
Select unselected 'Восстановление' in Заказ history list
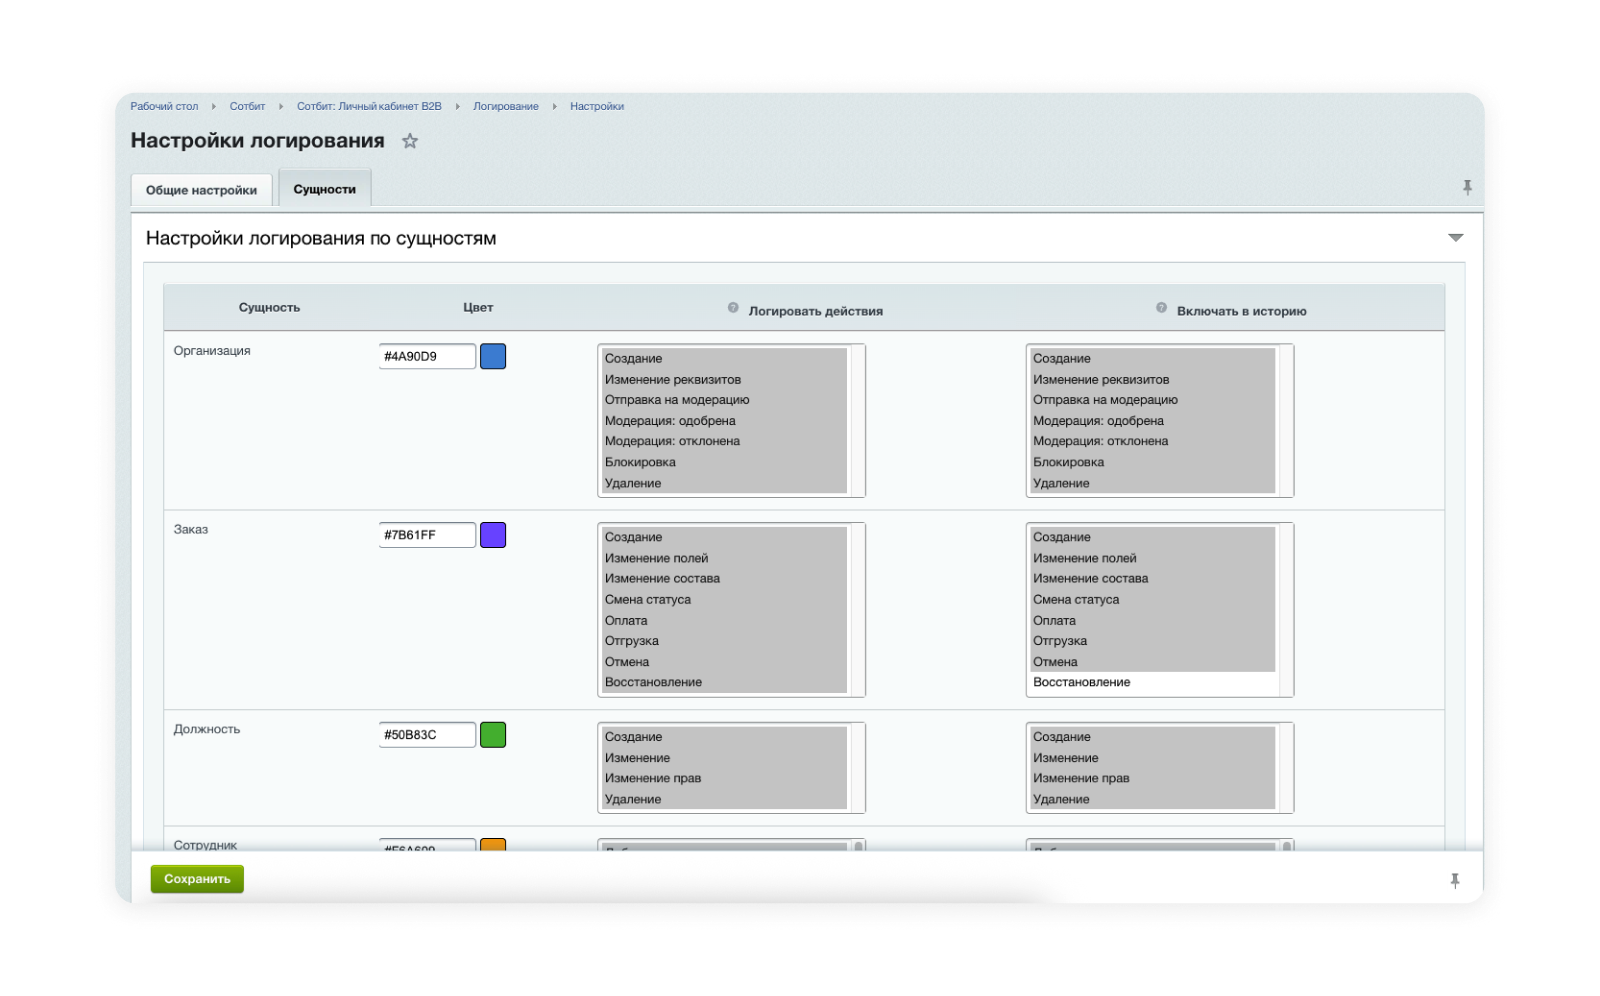point(1153,682)
